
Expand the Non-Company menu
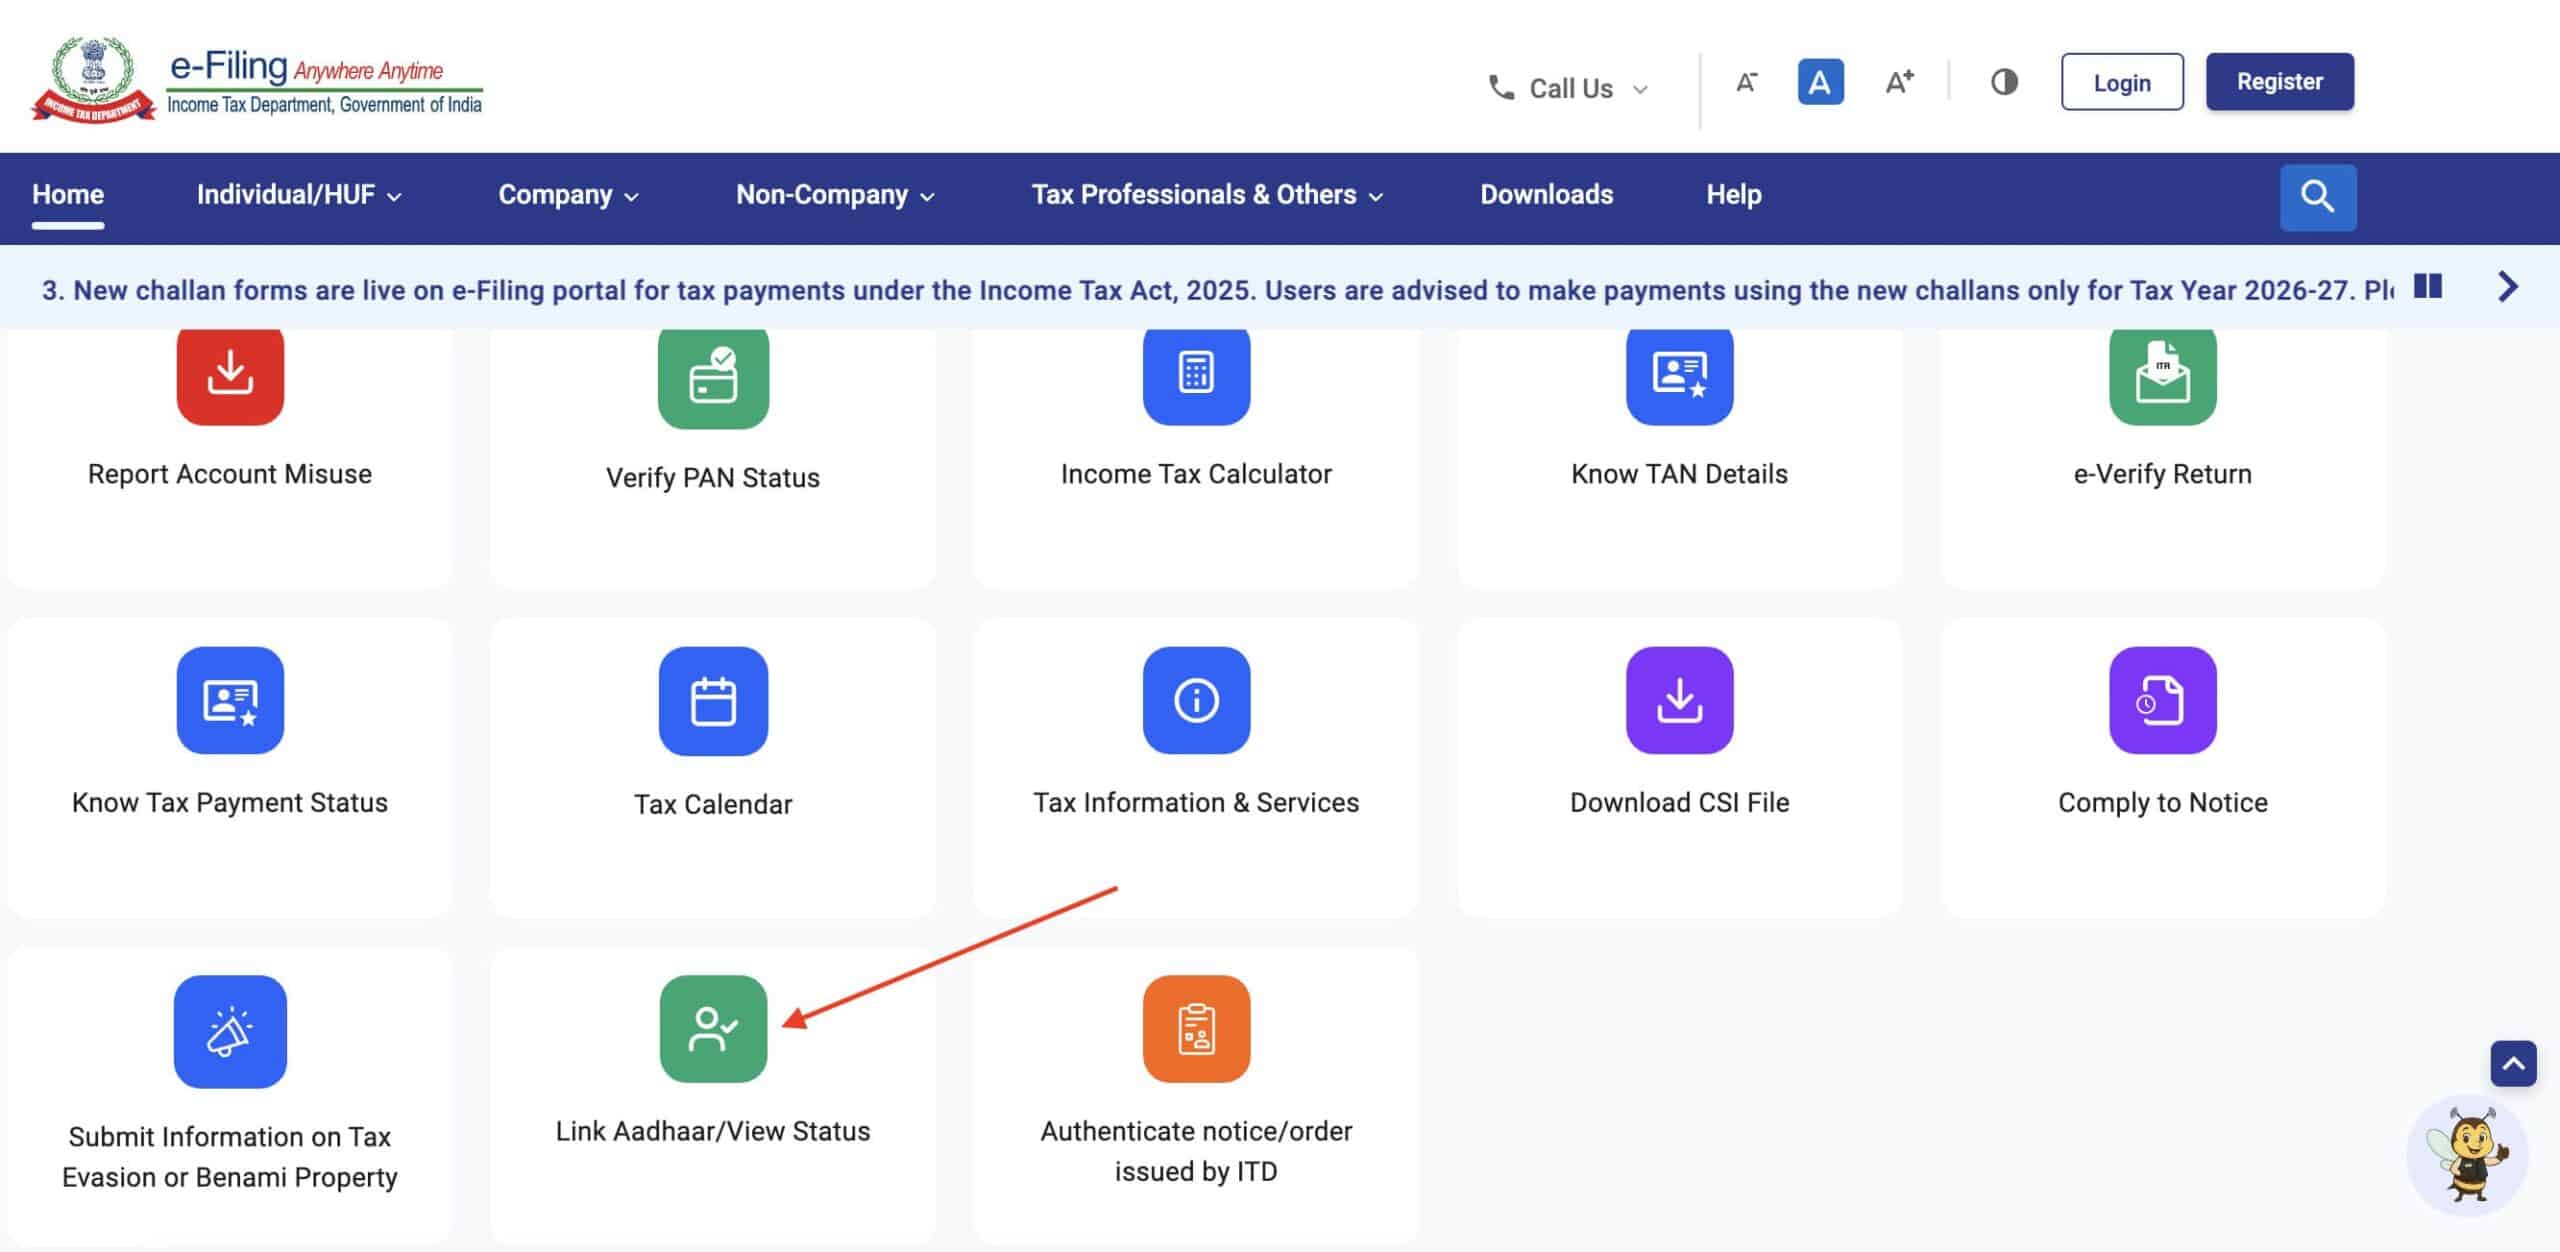tap(835, 195)
